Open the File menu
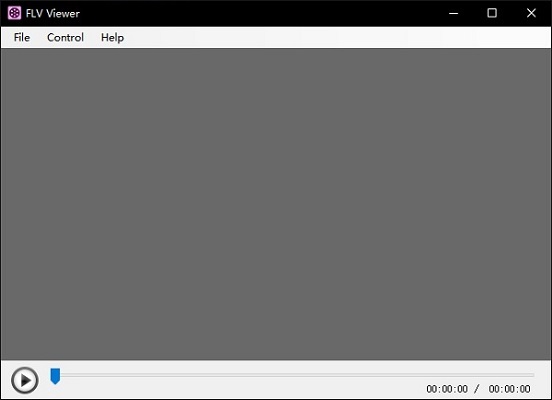This screenshot has height=400, width=552. click(21, 37)
